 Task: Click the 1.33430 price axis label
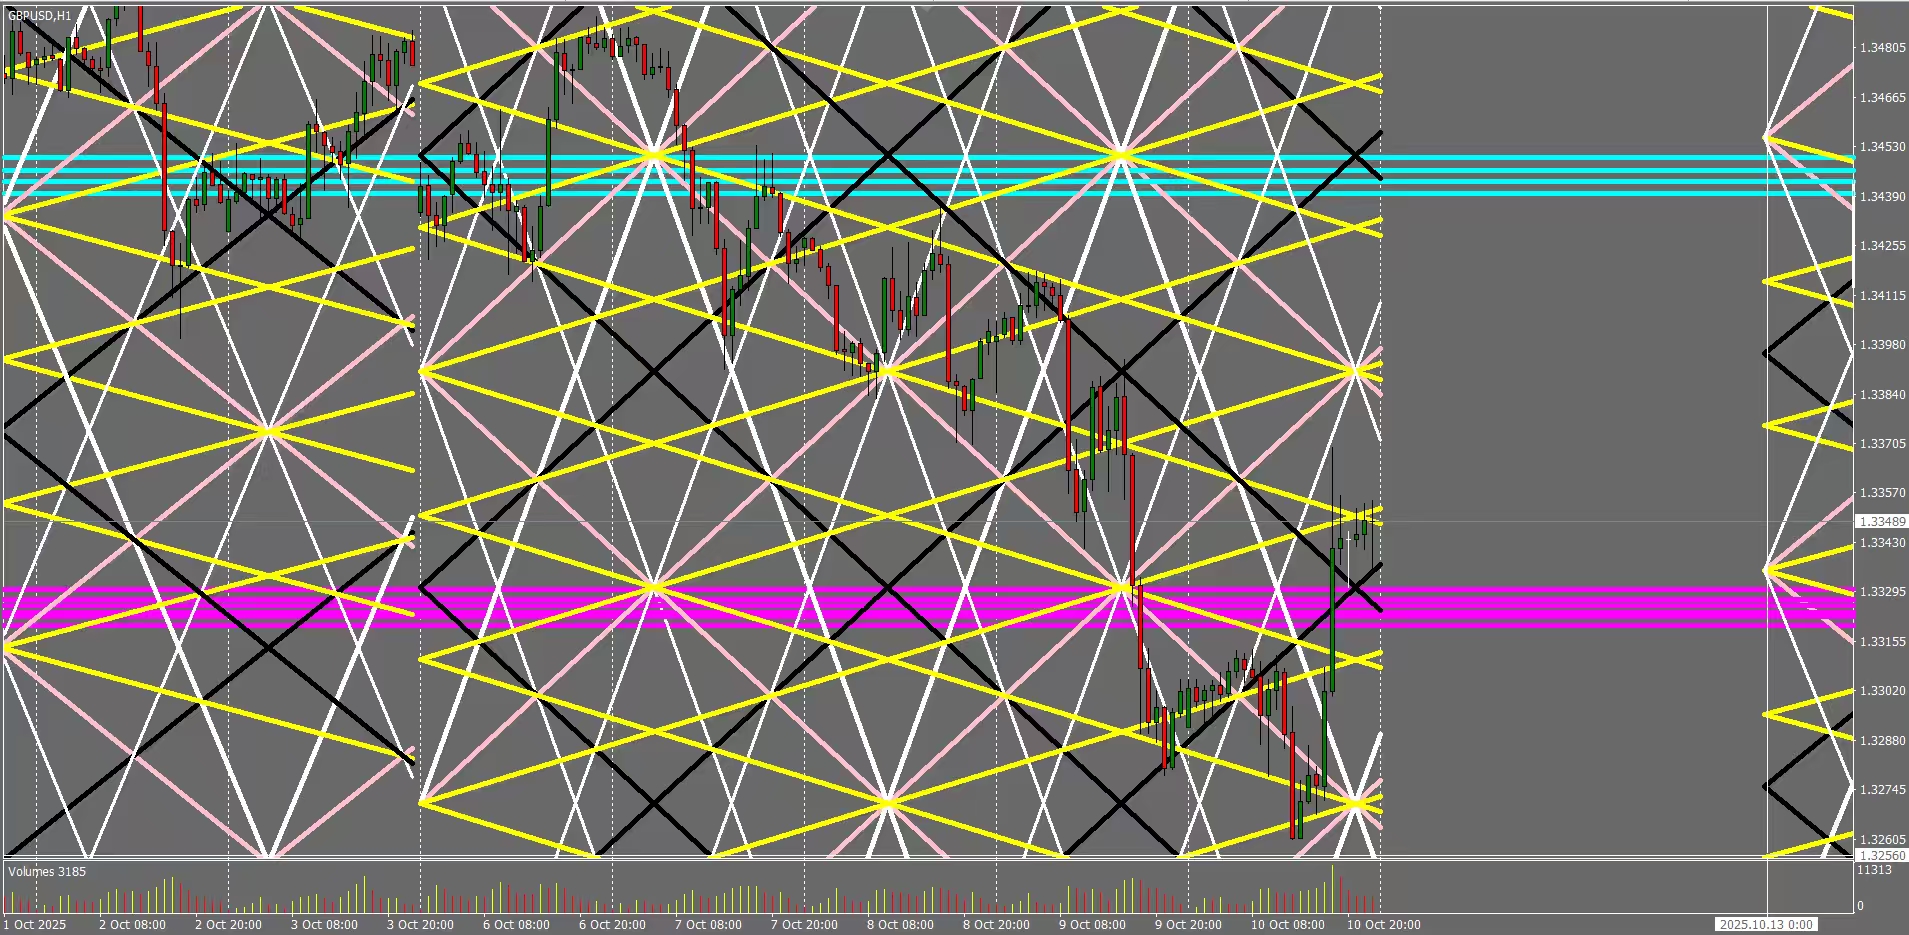pos(1882,543)
